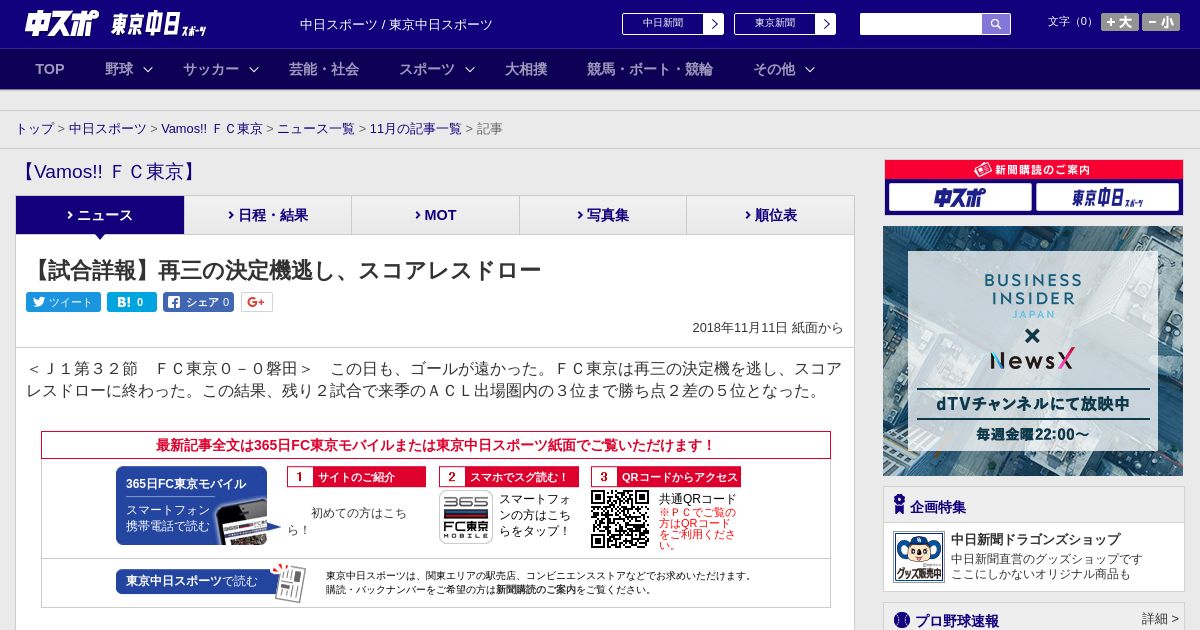Open the 大相撲 menu item
Screen dimensions: 1200x630
(526, 69)
